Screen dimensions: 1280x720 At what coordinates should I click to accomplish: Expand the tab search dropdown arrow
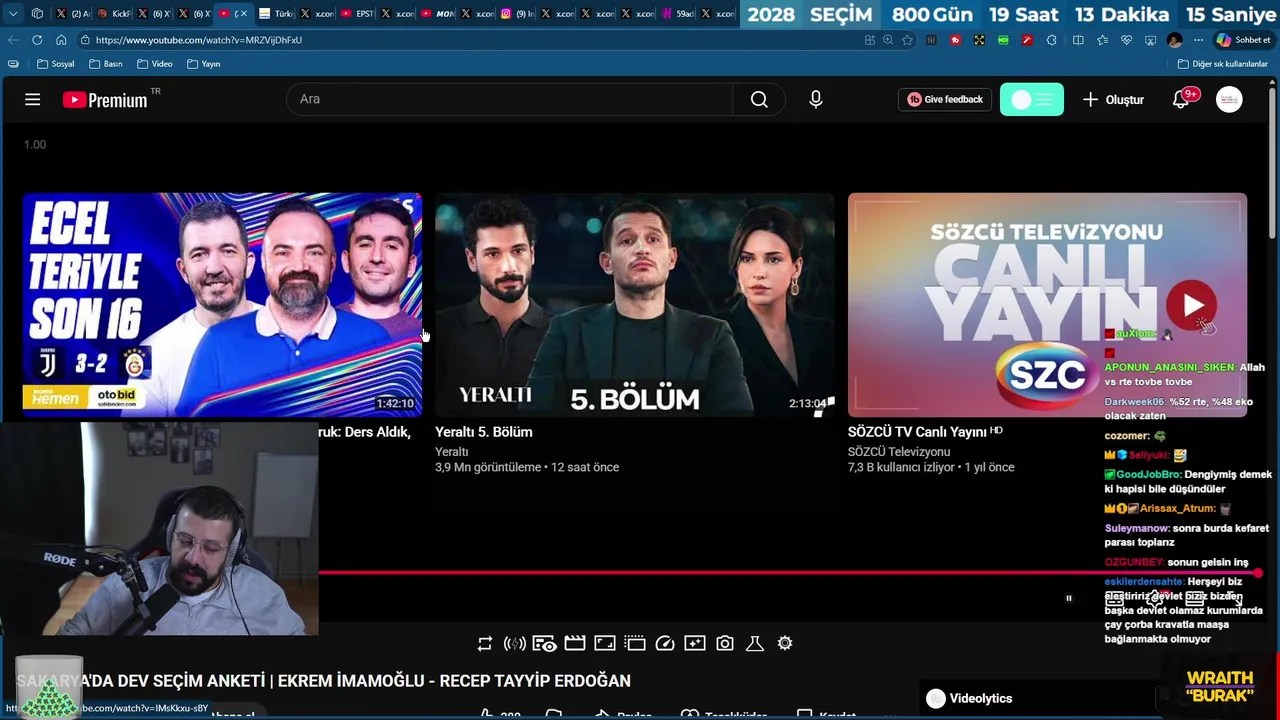click(13, 14)
